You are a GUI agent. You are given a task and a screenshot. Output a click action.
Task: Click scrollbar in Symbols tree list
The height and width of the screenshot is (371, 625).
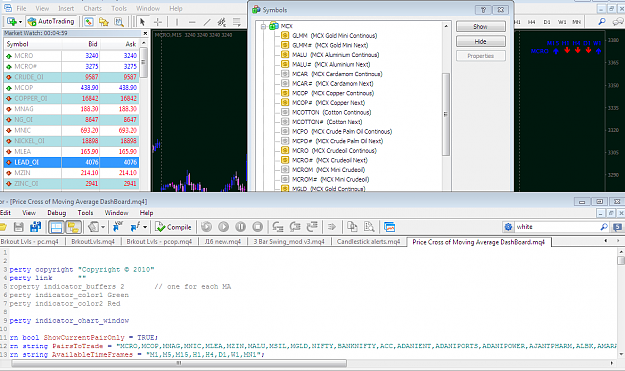[x=446, y=114]
